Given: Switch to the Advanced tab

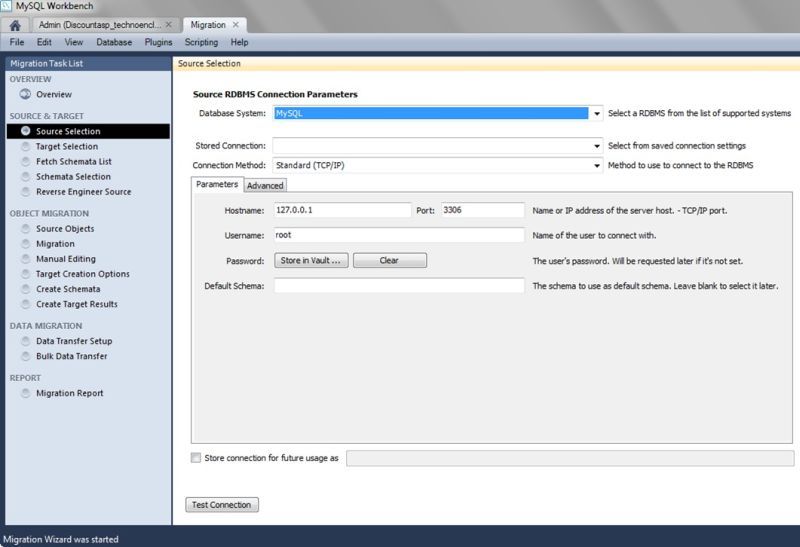Looking at the screenshot, I should pos(265,186).
